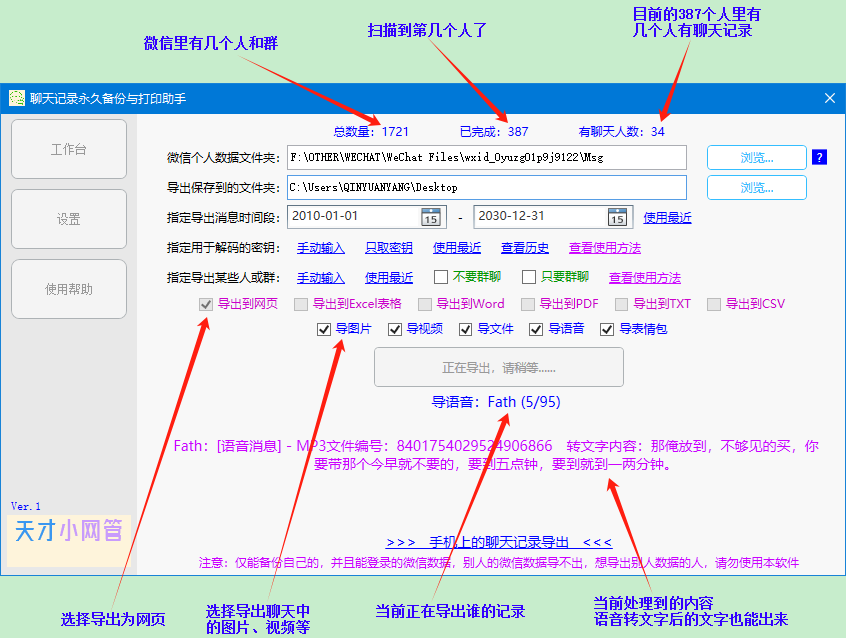Click 只取密钥 link
The height and width of the screenshot is (638, 846).
[389, 248]
